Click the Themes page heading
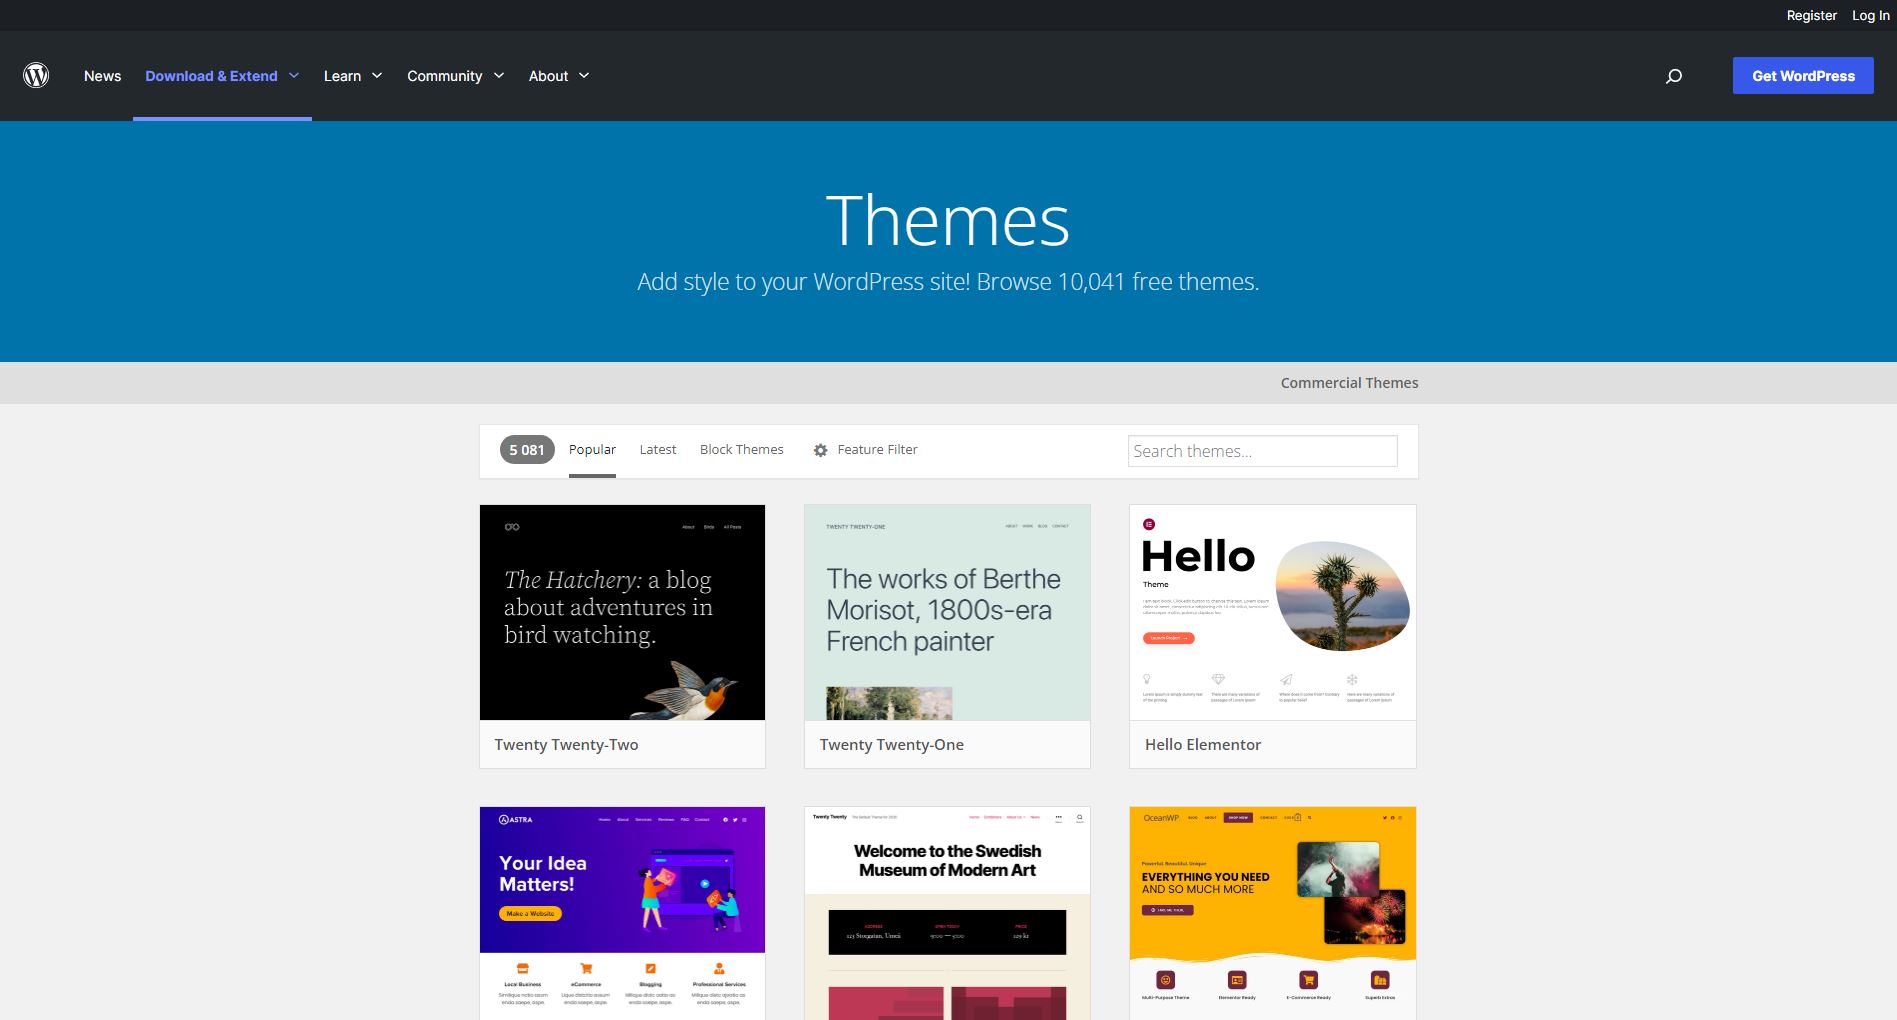1897x1020 pixels. (x=948, y=220)
